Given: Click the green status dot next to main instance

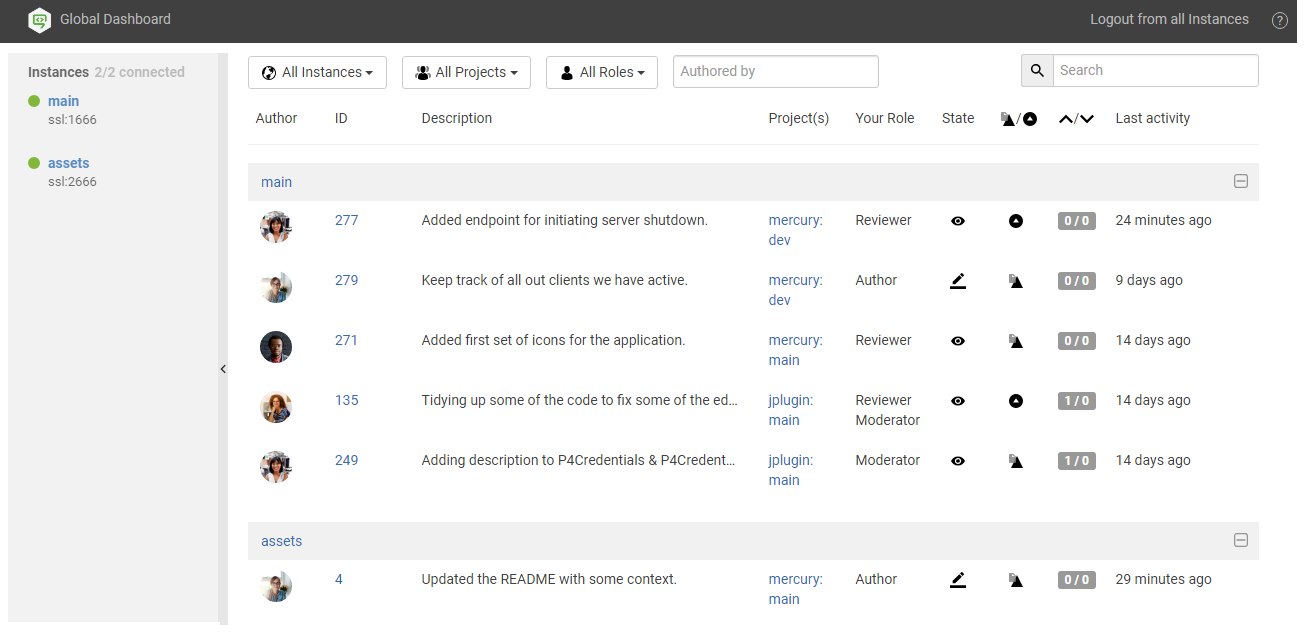Looking at the screenshot, I should point(35,101).
